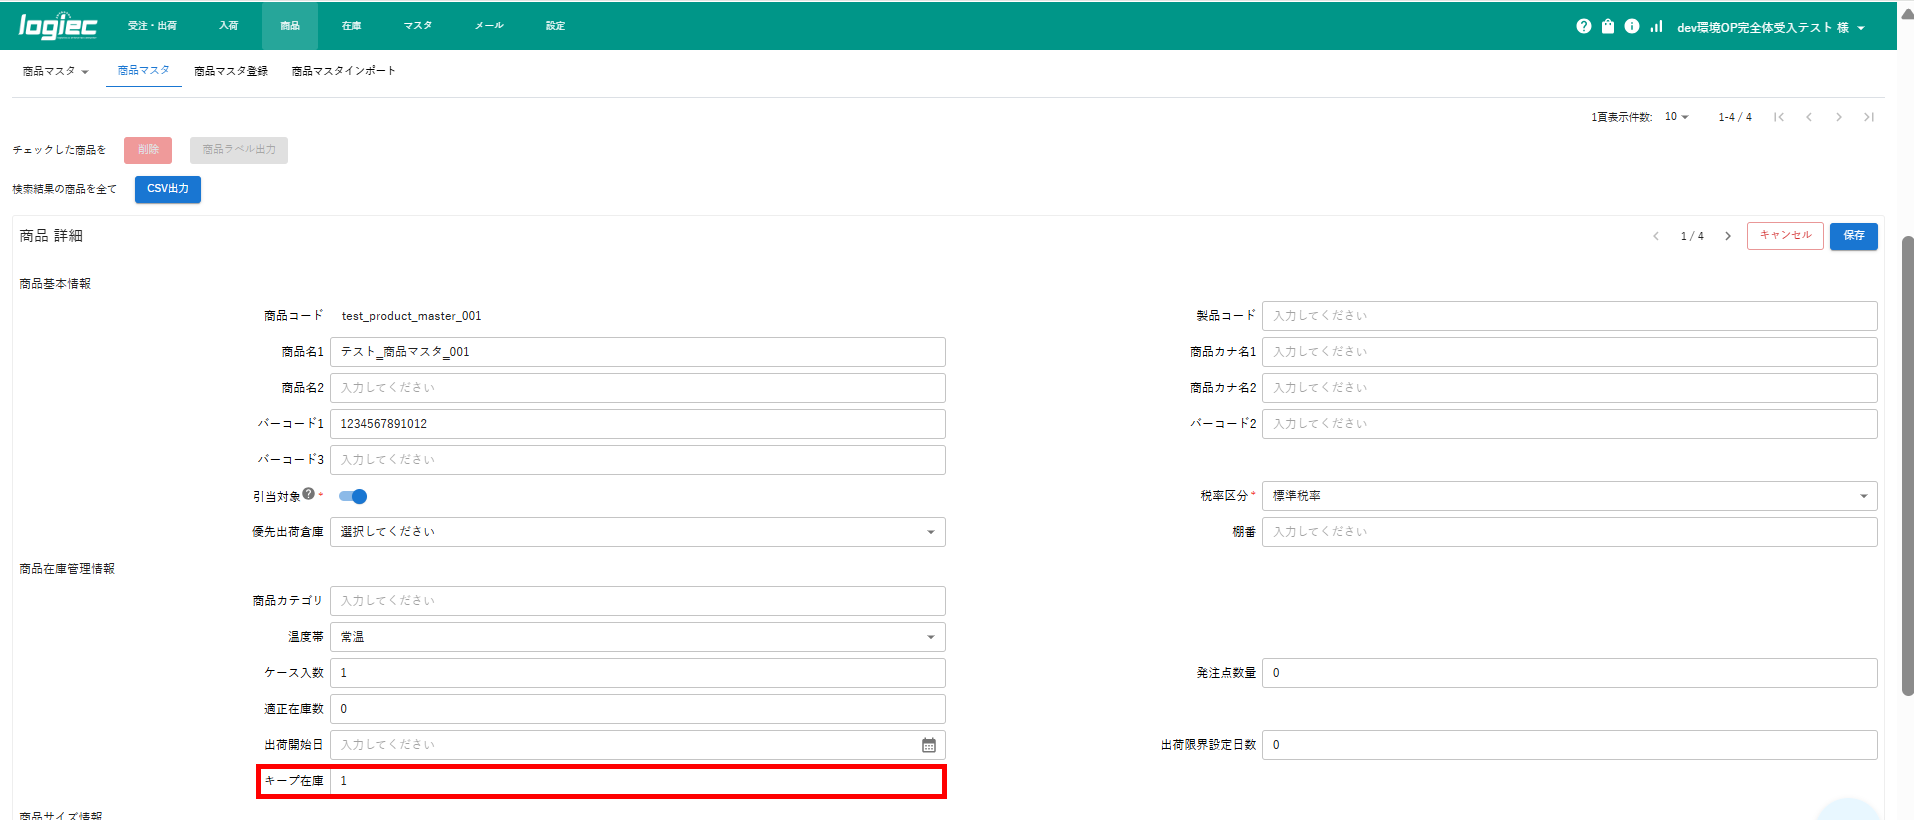Toggle the 引当対象 switch off

click(x=353, y=497)
